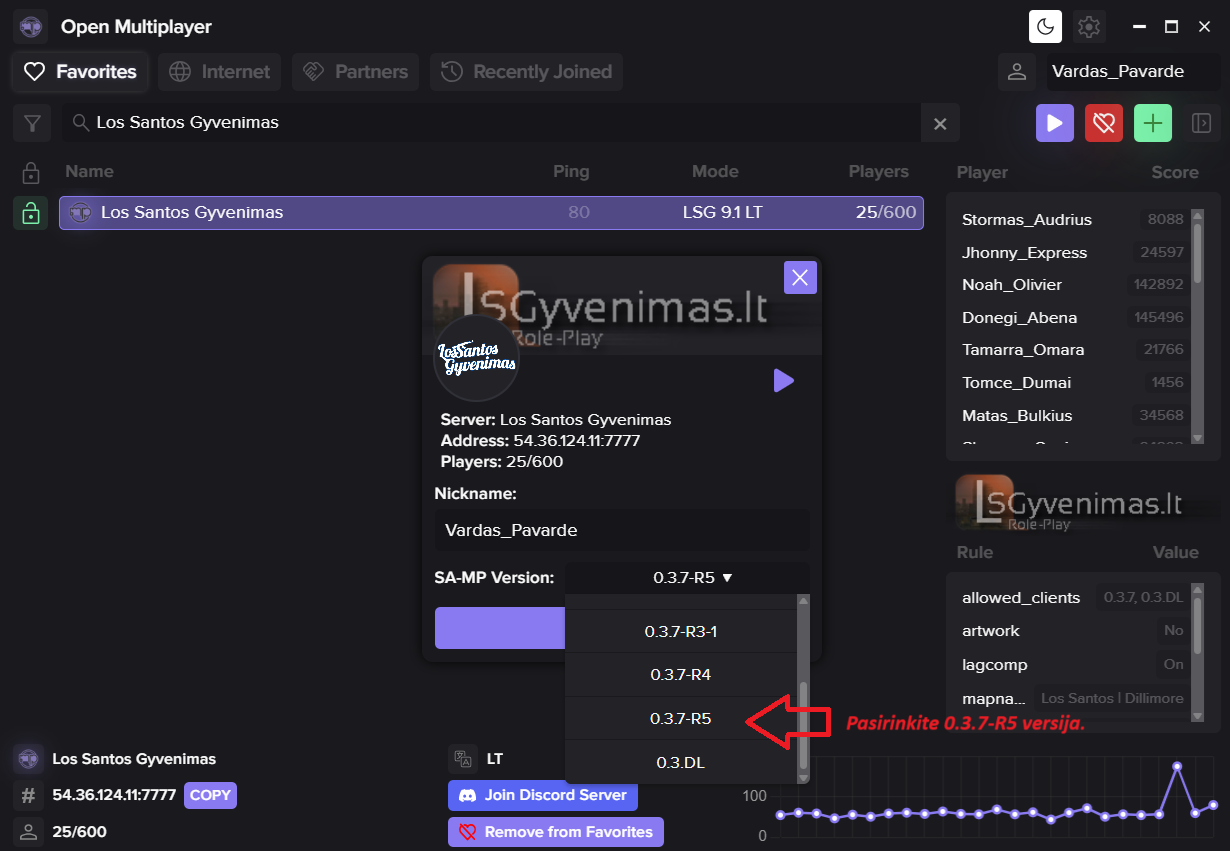Image resolution: width=1230 pixels, height=851 pixels.
Task: Open settings gear icon
Action: pyautogui.click(x=1089, y=27)
